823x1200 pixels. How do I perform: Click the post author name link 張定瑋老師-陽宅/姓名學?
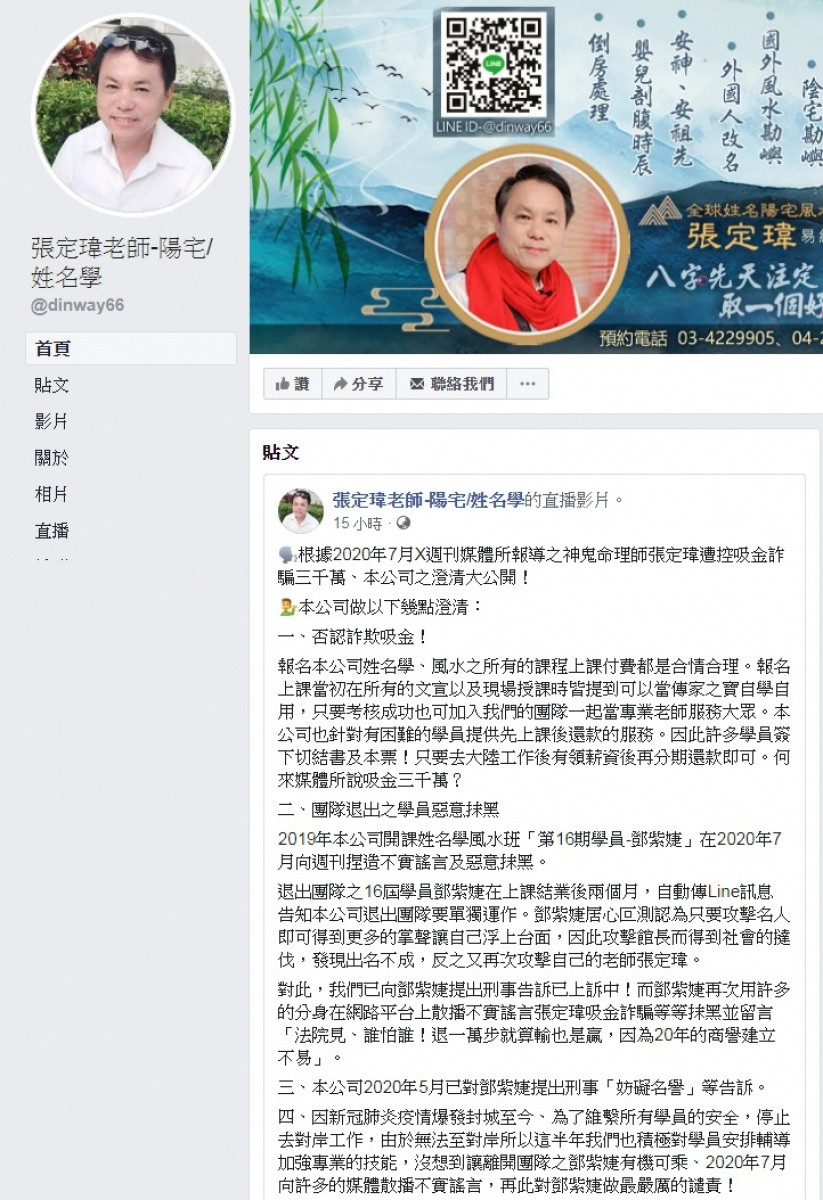pos(428,499)
